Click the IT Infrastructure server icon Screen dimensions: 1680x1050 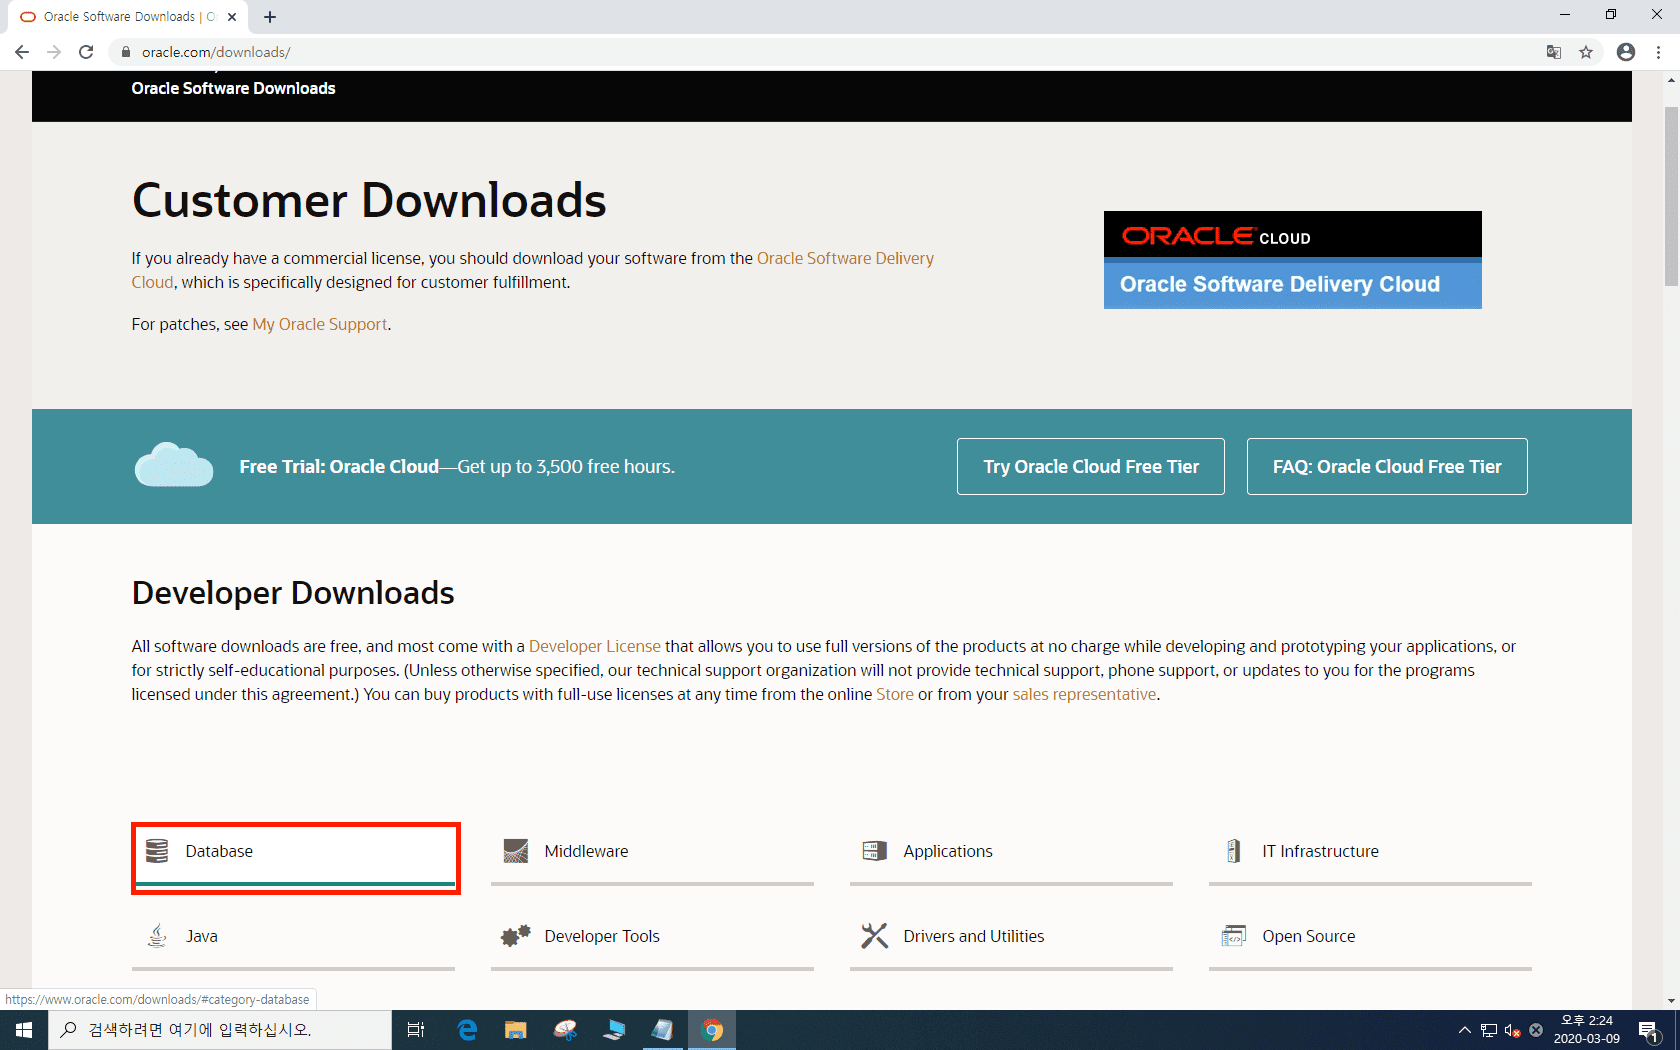1234,851
